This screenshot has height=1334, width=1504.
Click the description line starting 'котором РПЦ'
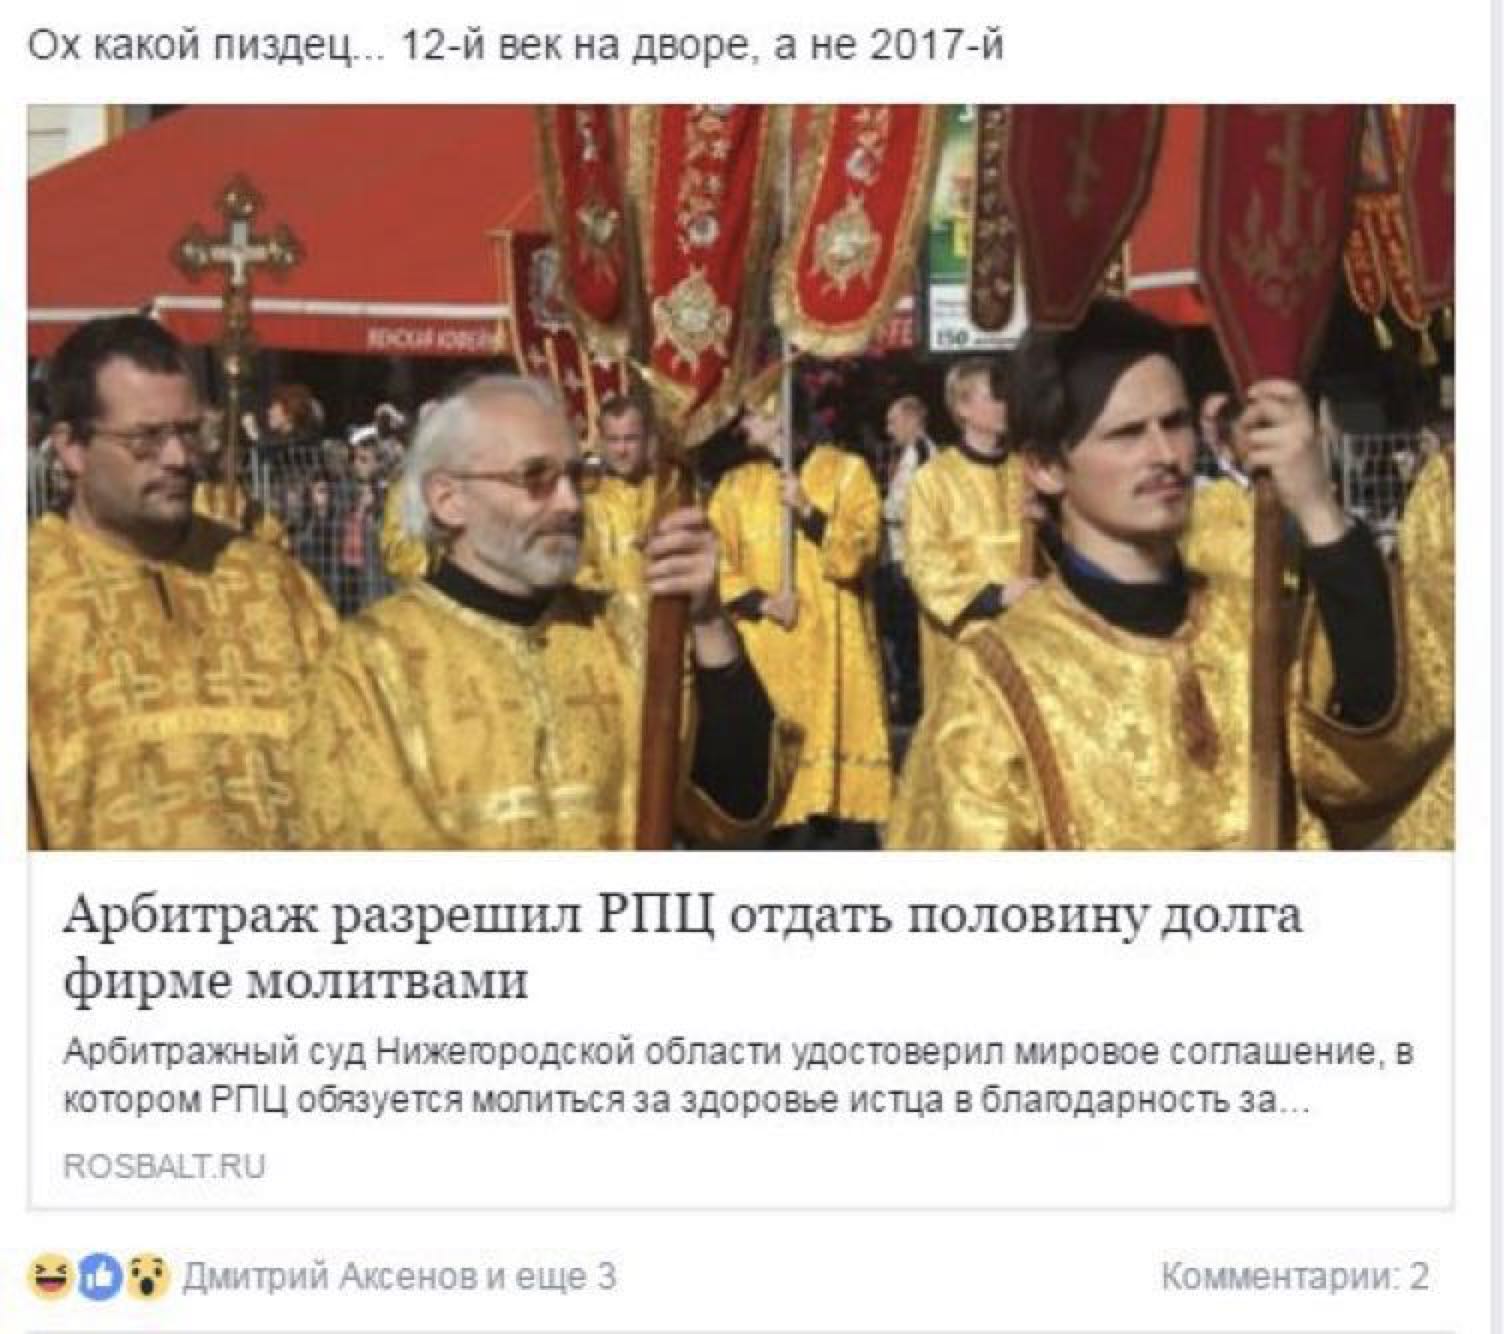tap(686, 1099)
